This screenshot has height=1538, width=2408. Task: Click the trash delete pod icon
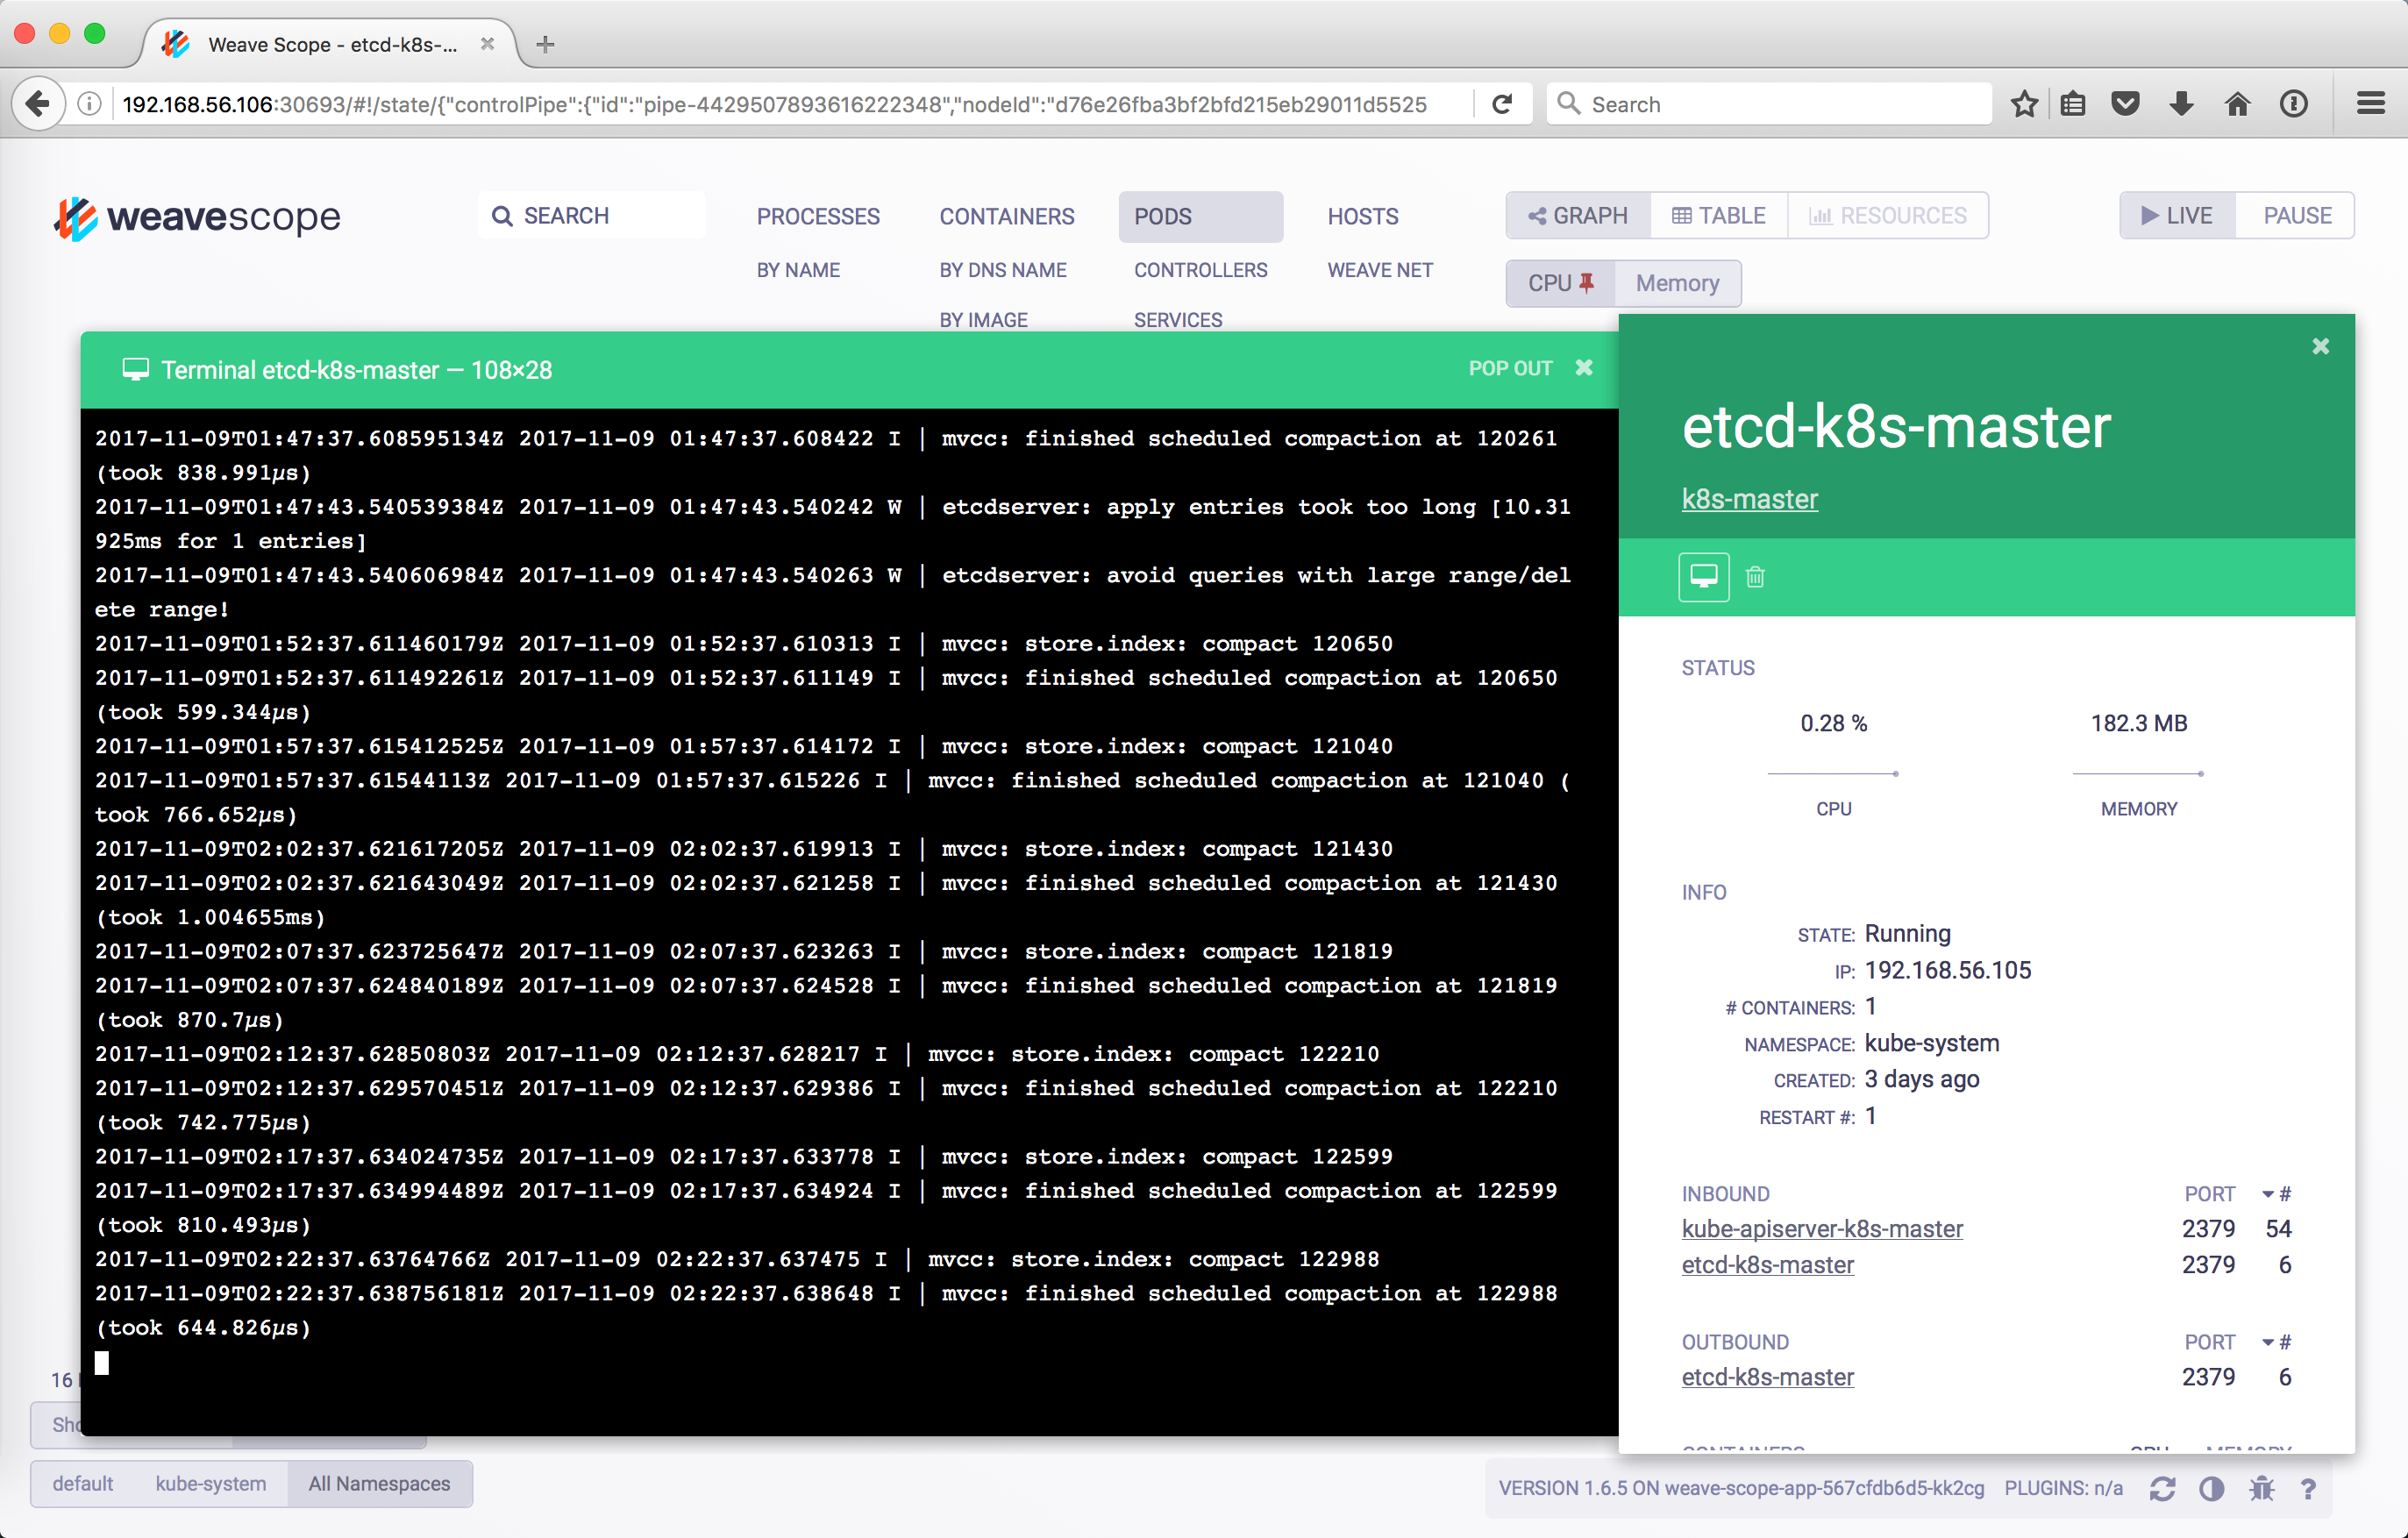point(1755,577)
